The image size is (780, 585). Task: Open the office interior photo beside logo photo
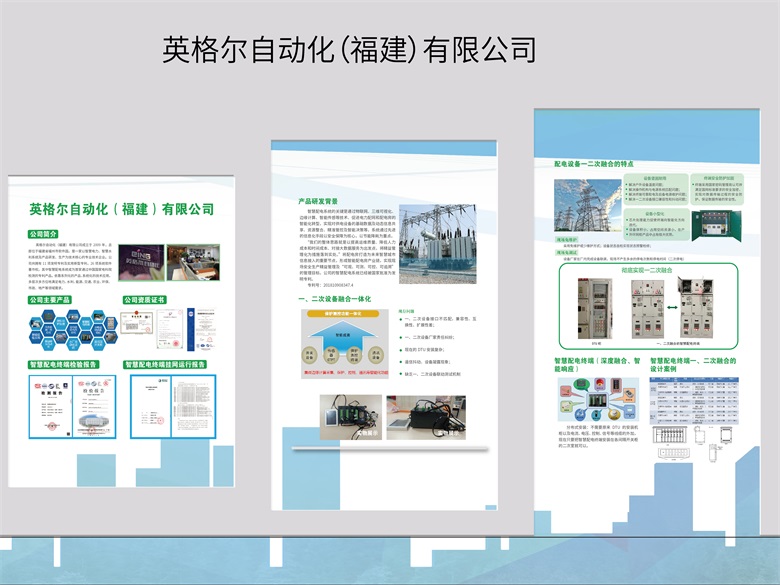193,263
